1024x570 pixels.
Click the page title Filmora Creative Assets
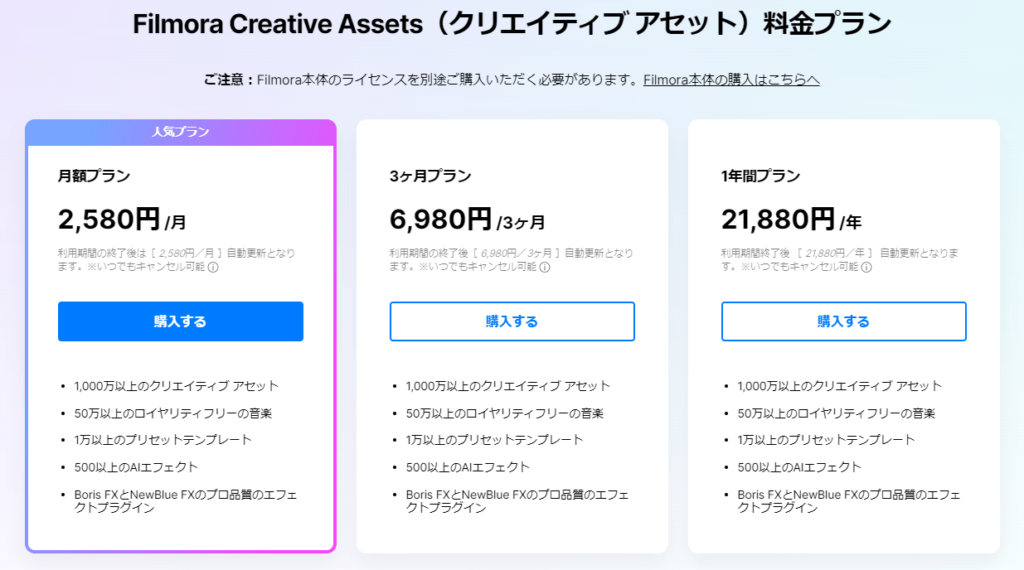pyautogui.click(x=278, y=24)
